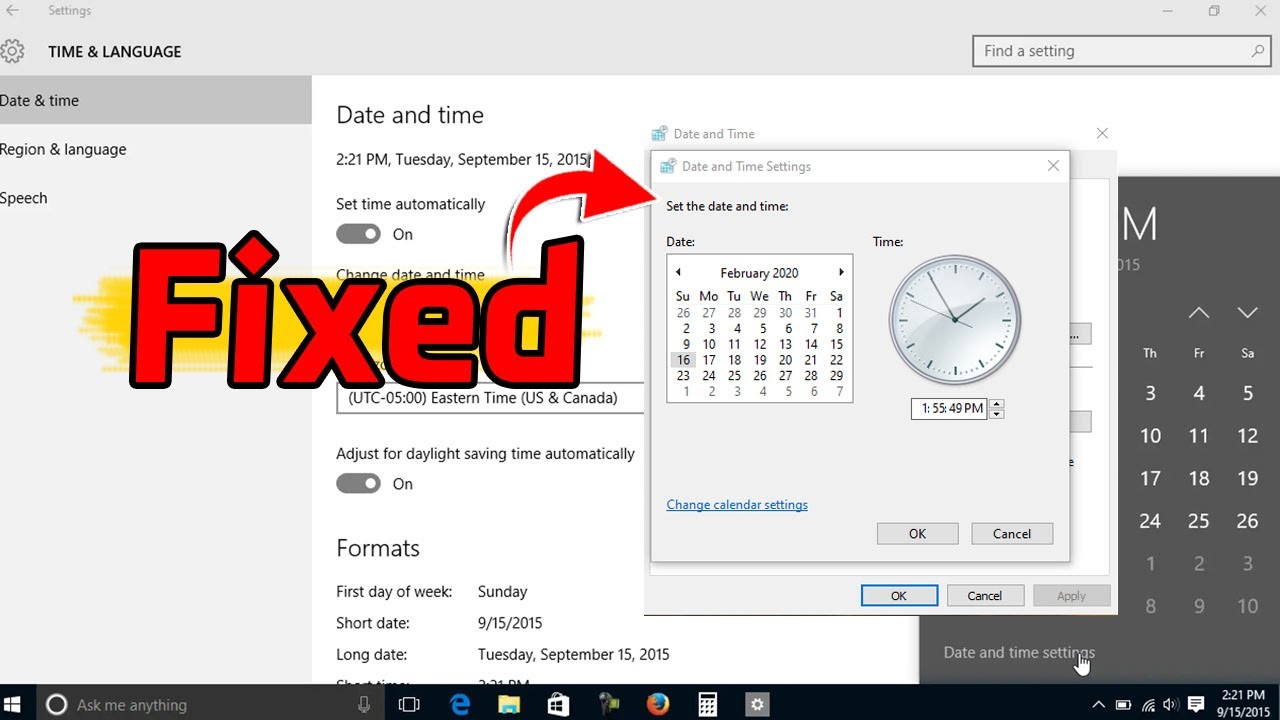1280x720 pixels.
Task: Show hidden tray icons chevron
Action: (1099, 704)
